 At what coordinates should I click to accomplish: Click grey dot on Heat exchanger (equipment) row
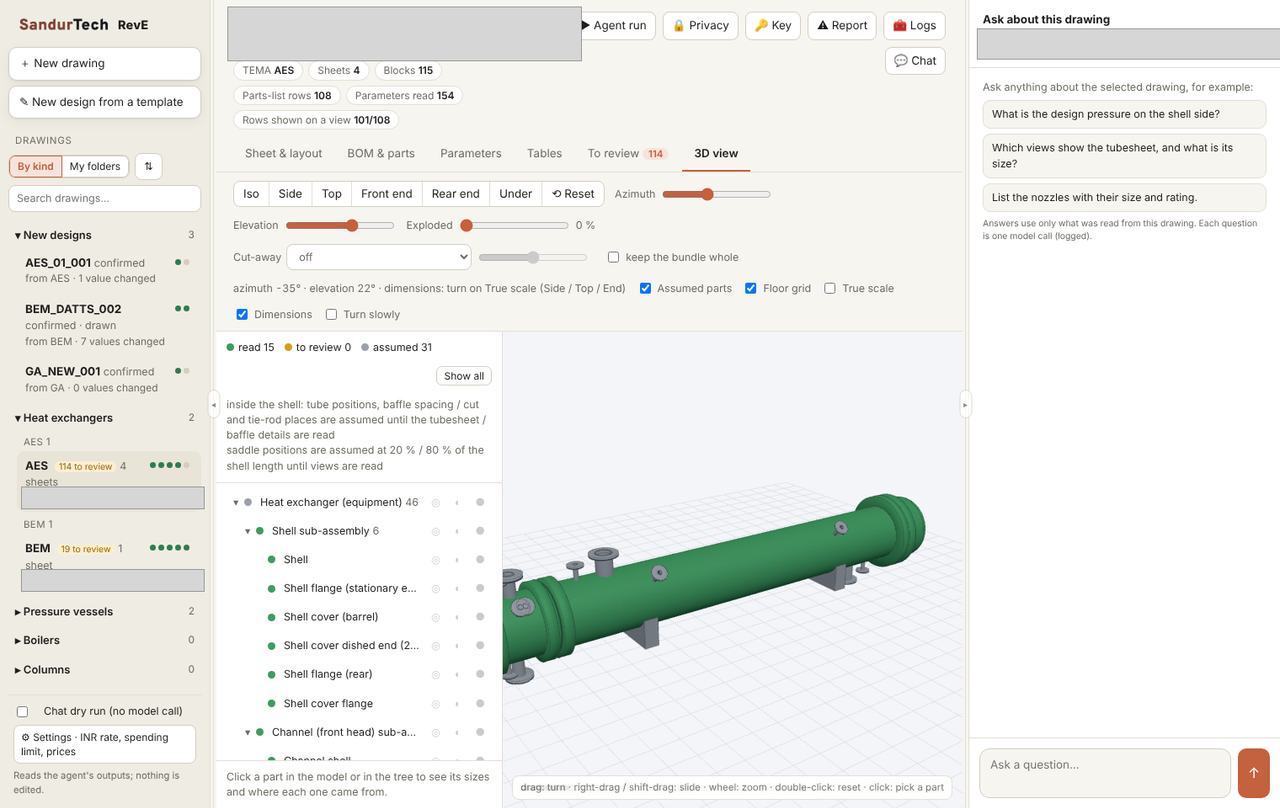[480, 502]
